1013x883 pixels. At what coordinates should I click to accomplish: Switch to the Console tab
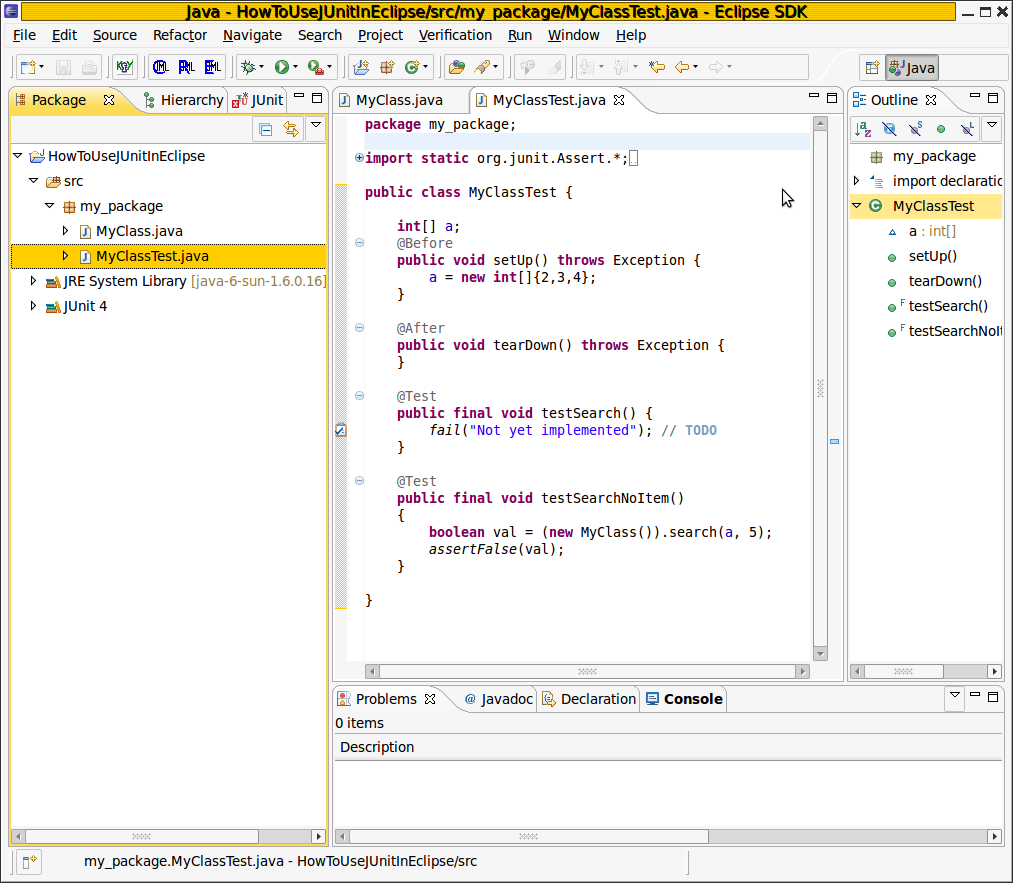(684, 699)
